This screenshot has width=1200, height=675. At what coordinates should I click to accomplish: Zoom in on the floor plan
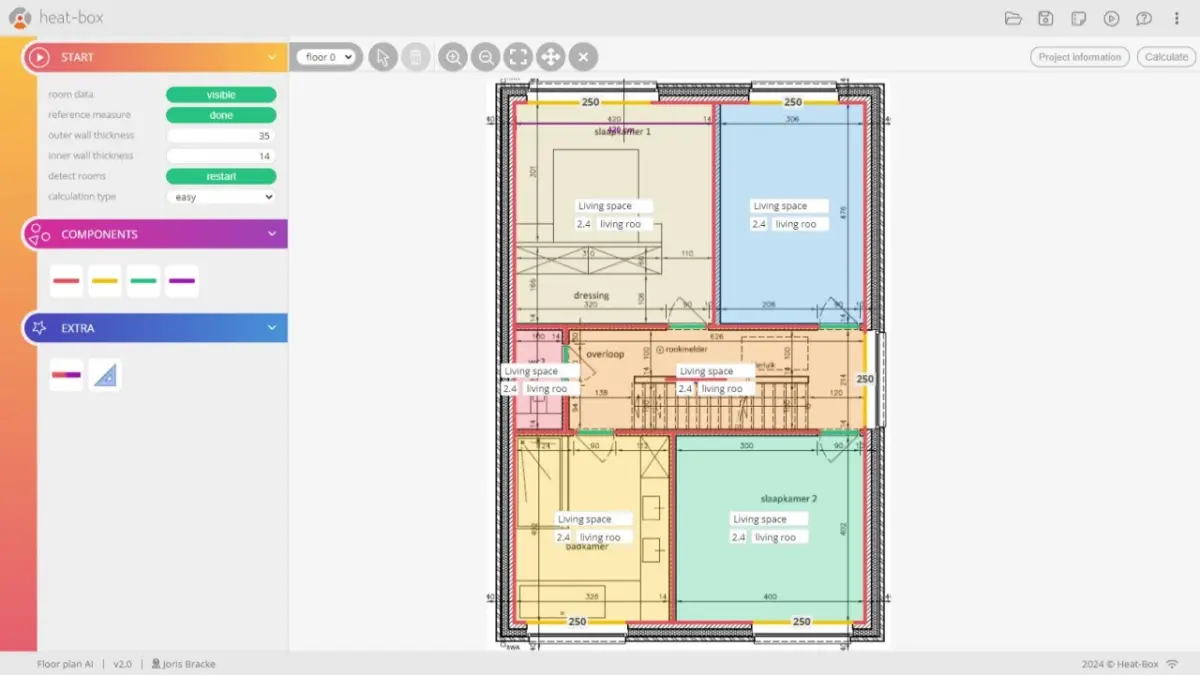pos(453,57)
